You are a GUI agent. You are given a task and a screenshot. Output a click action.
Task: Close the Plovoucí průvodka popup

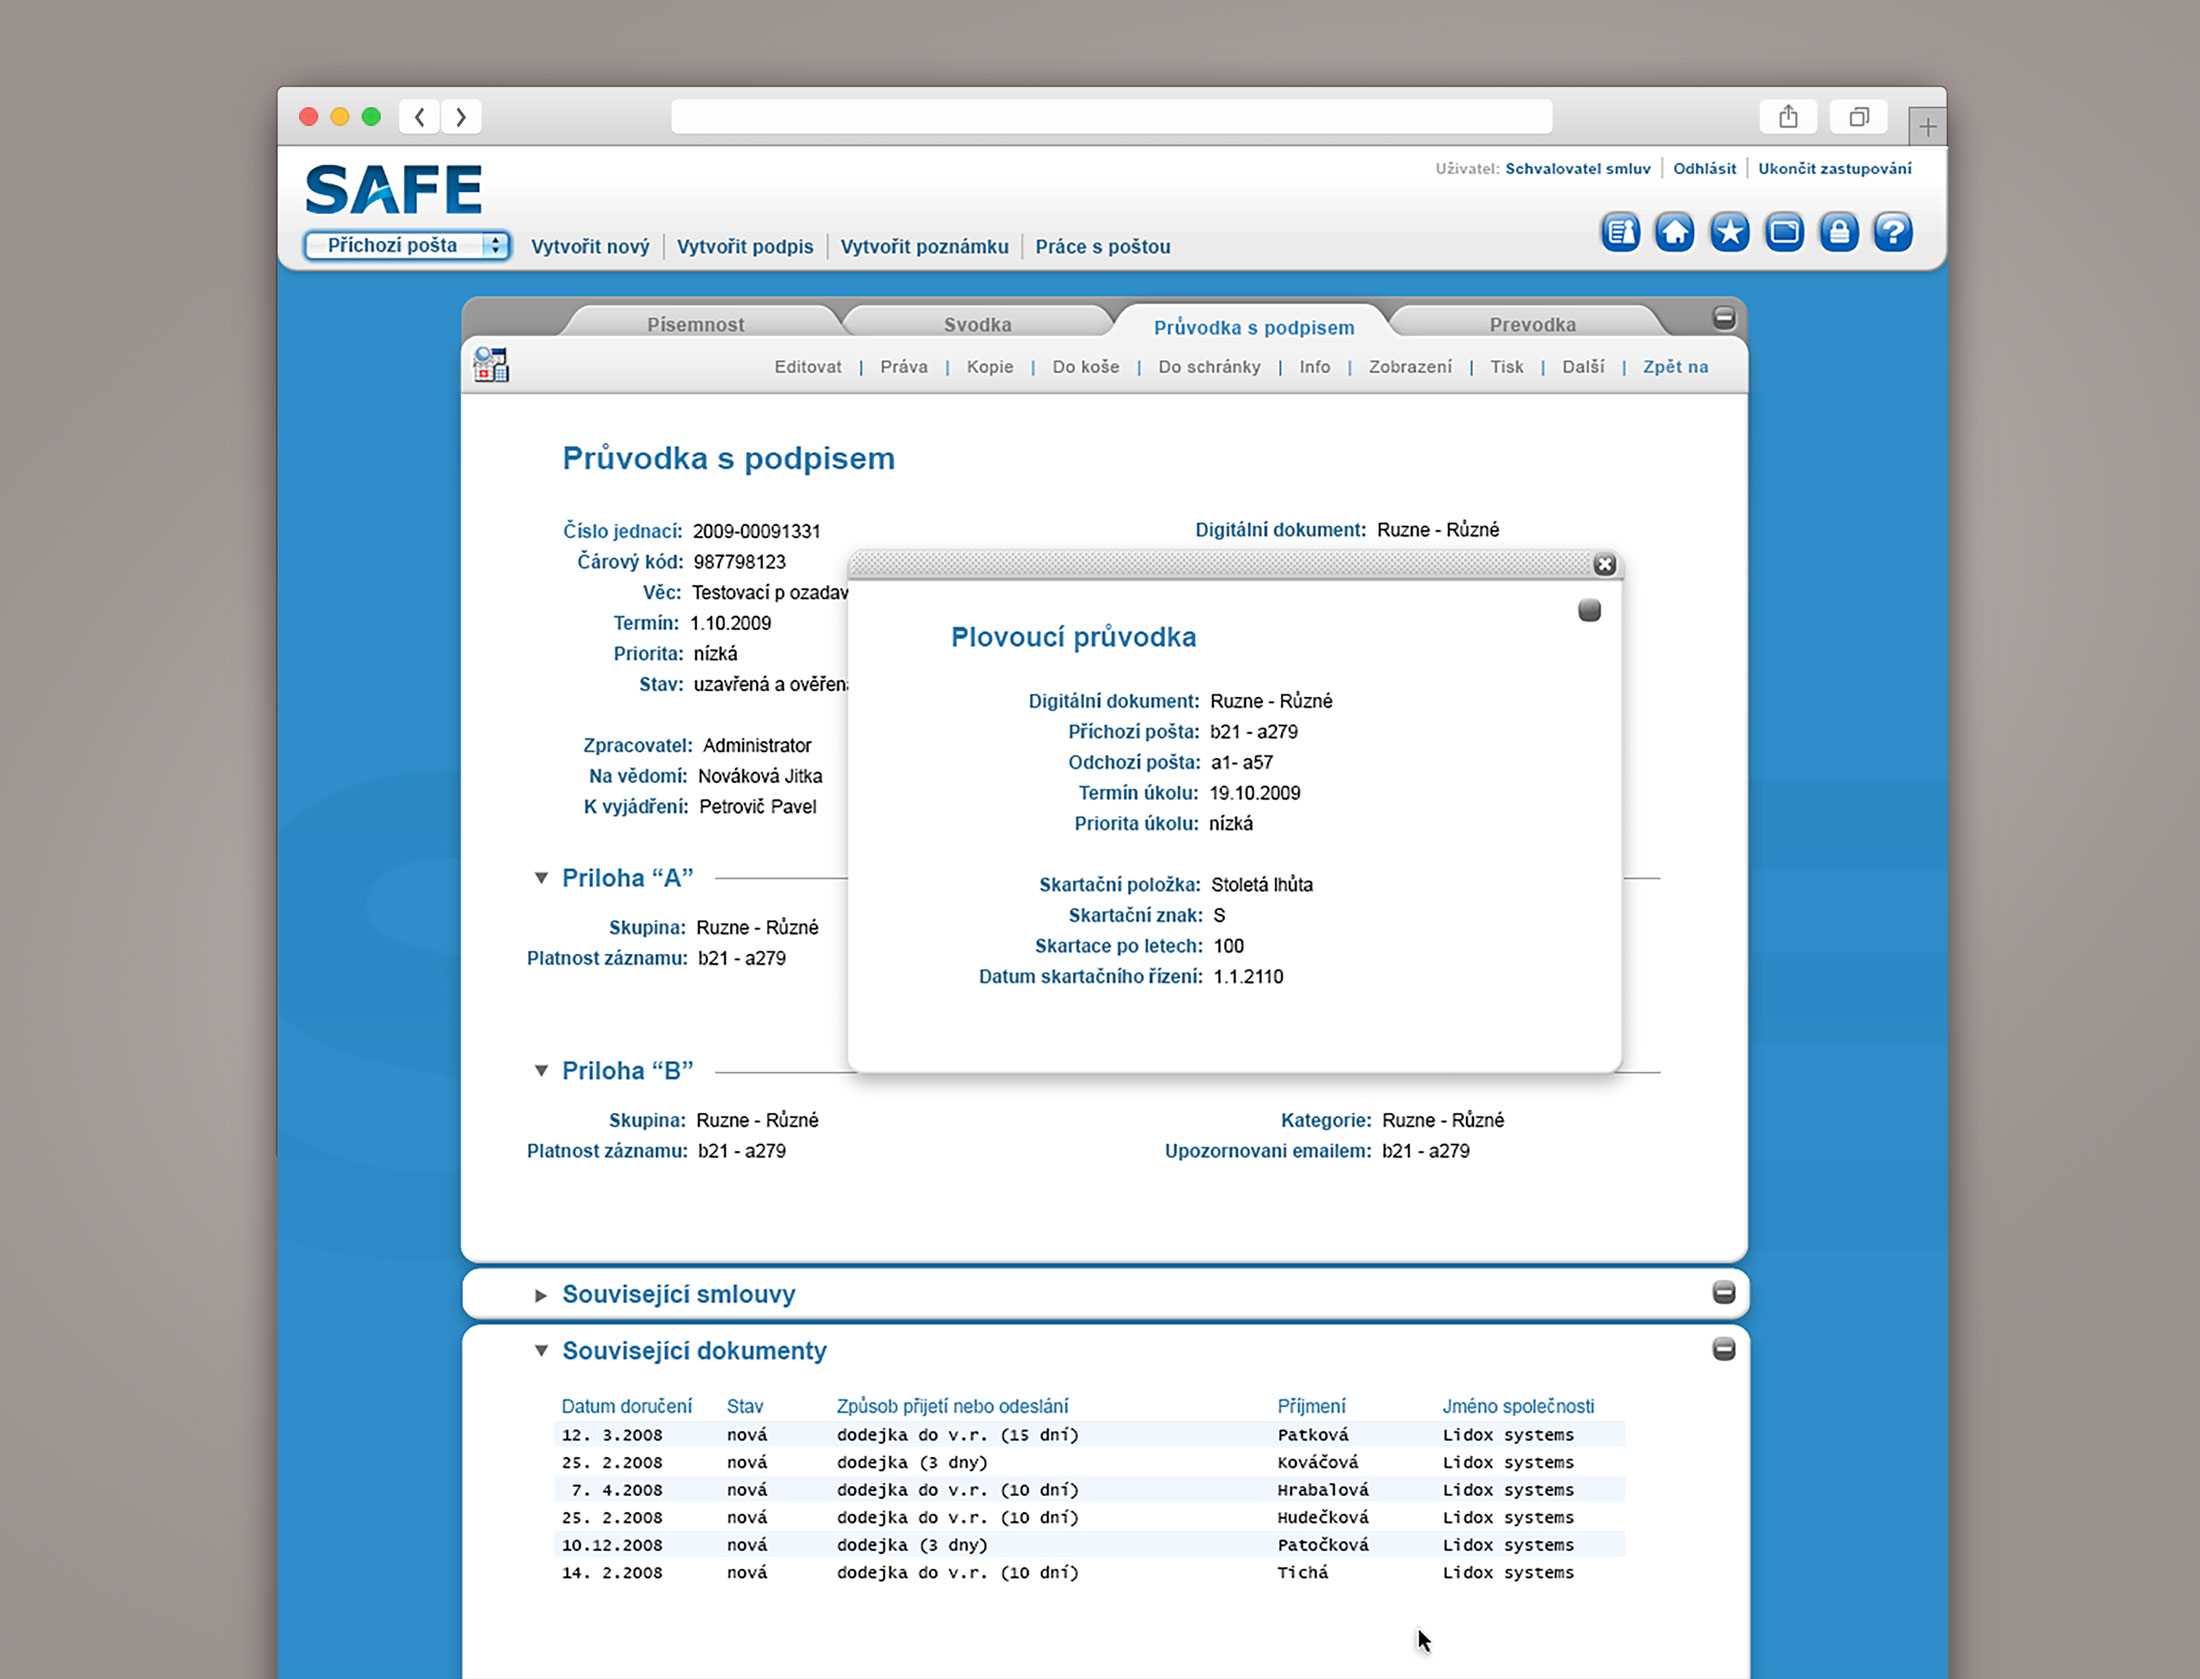click(x=1605, y=565)
